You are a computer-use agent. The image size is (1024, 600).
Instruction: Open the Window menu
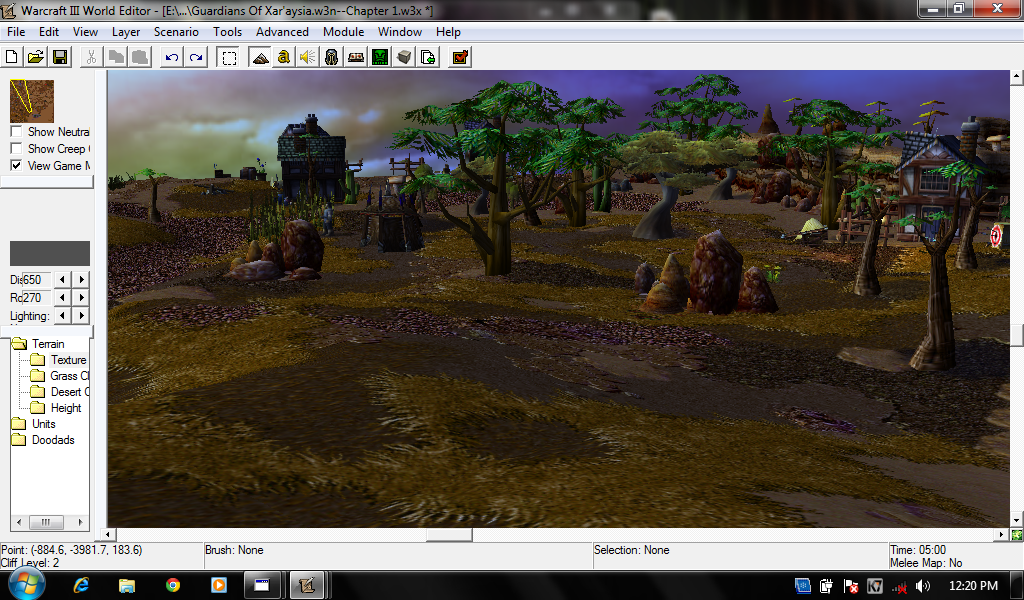(400, 32)
